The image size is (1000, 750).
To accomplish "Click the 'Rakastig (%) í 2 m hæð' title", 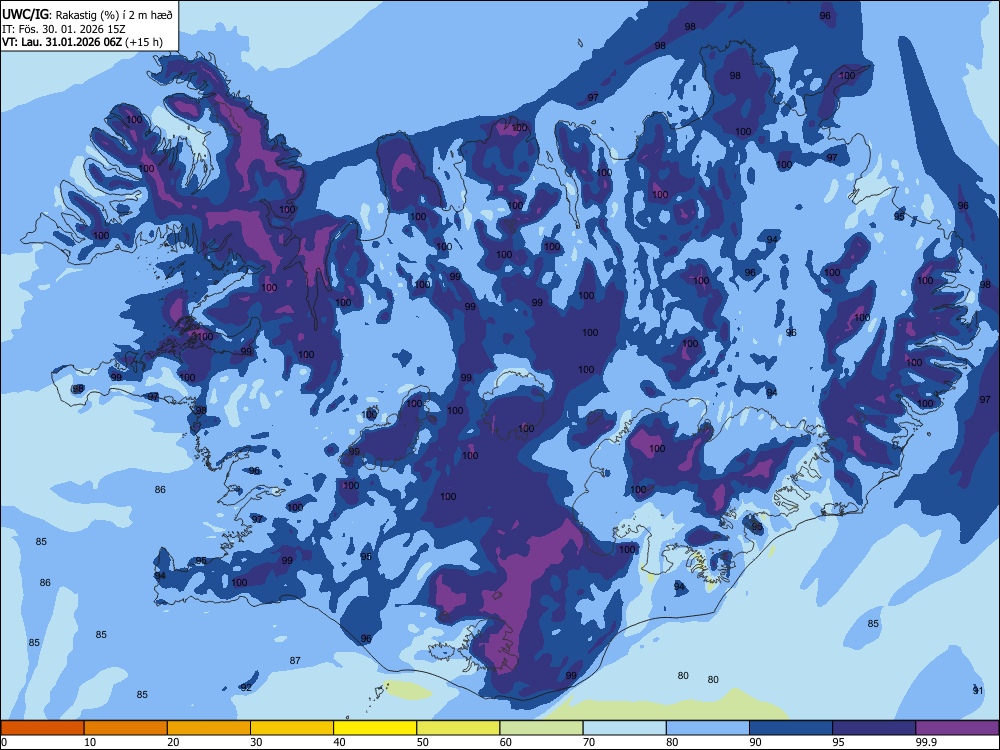I will [x=114, y=15].
